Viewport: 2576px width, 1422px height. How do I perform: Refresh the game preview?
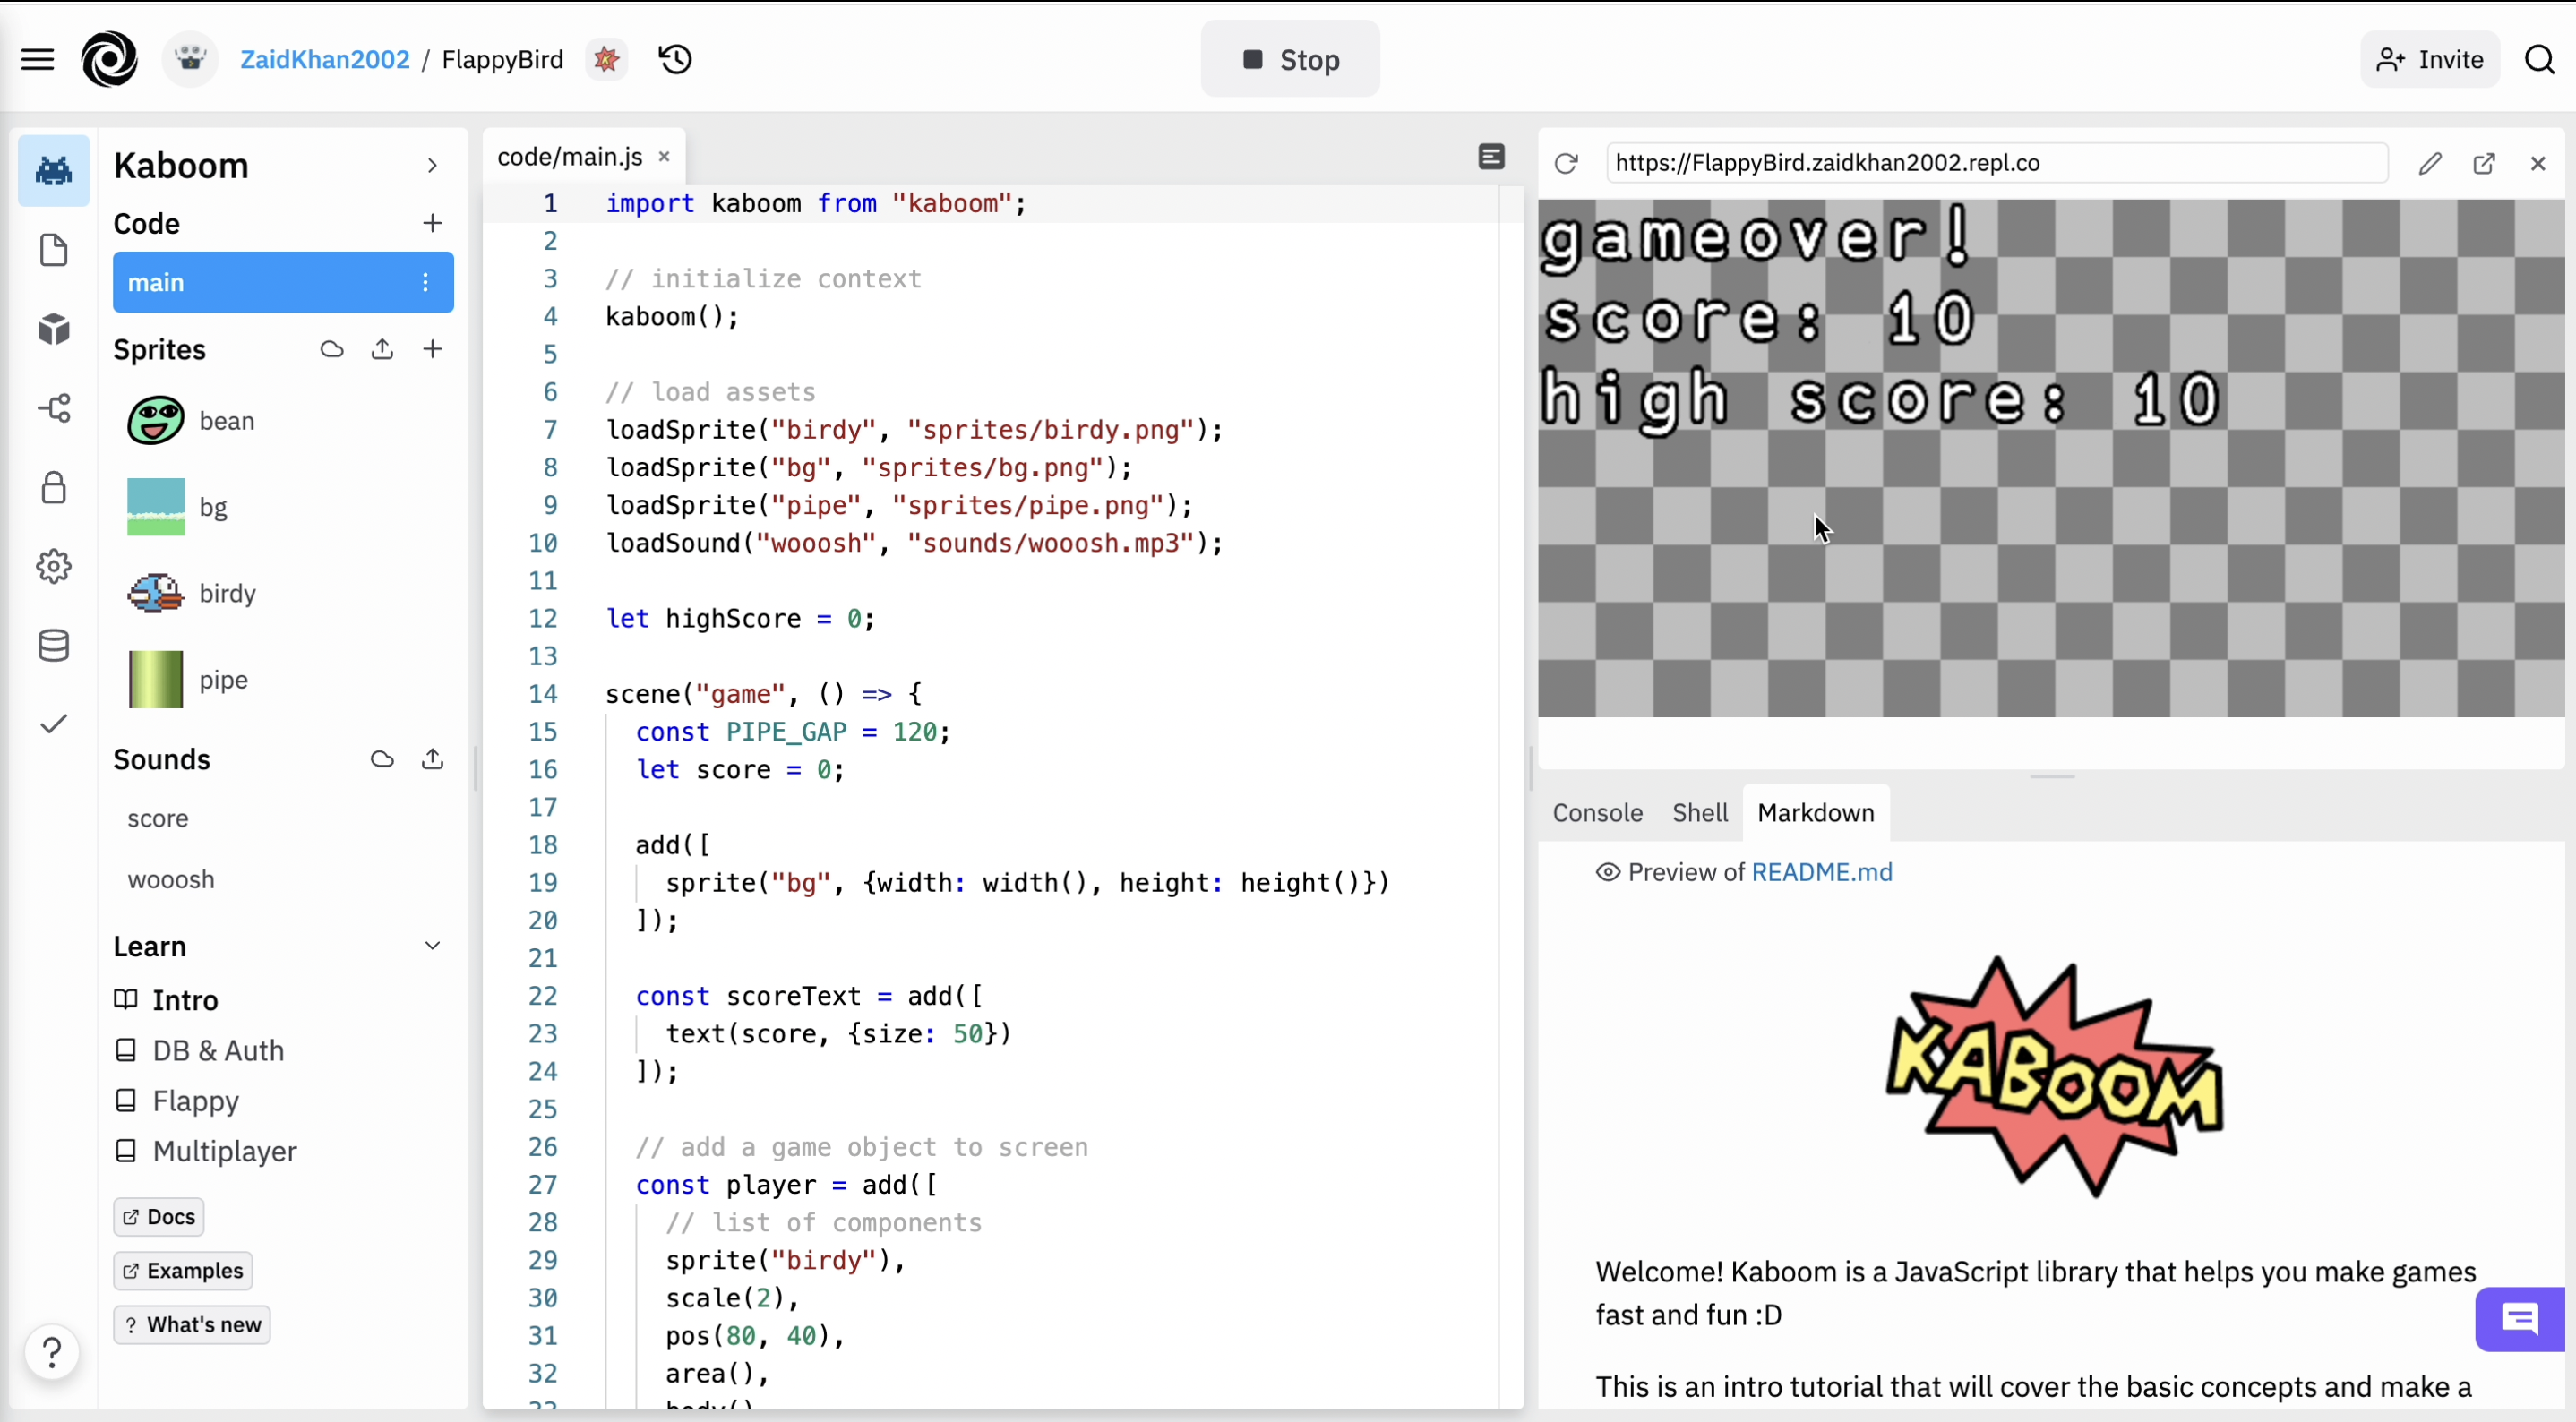(1566, 163)
